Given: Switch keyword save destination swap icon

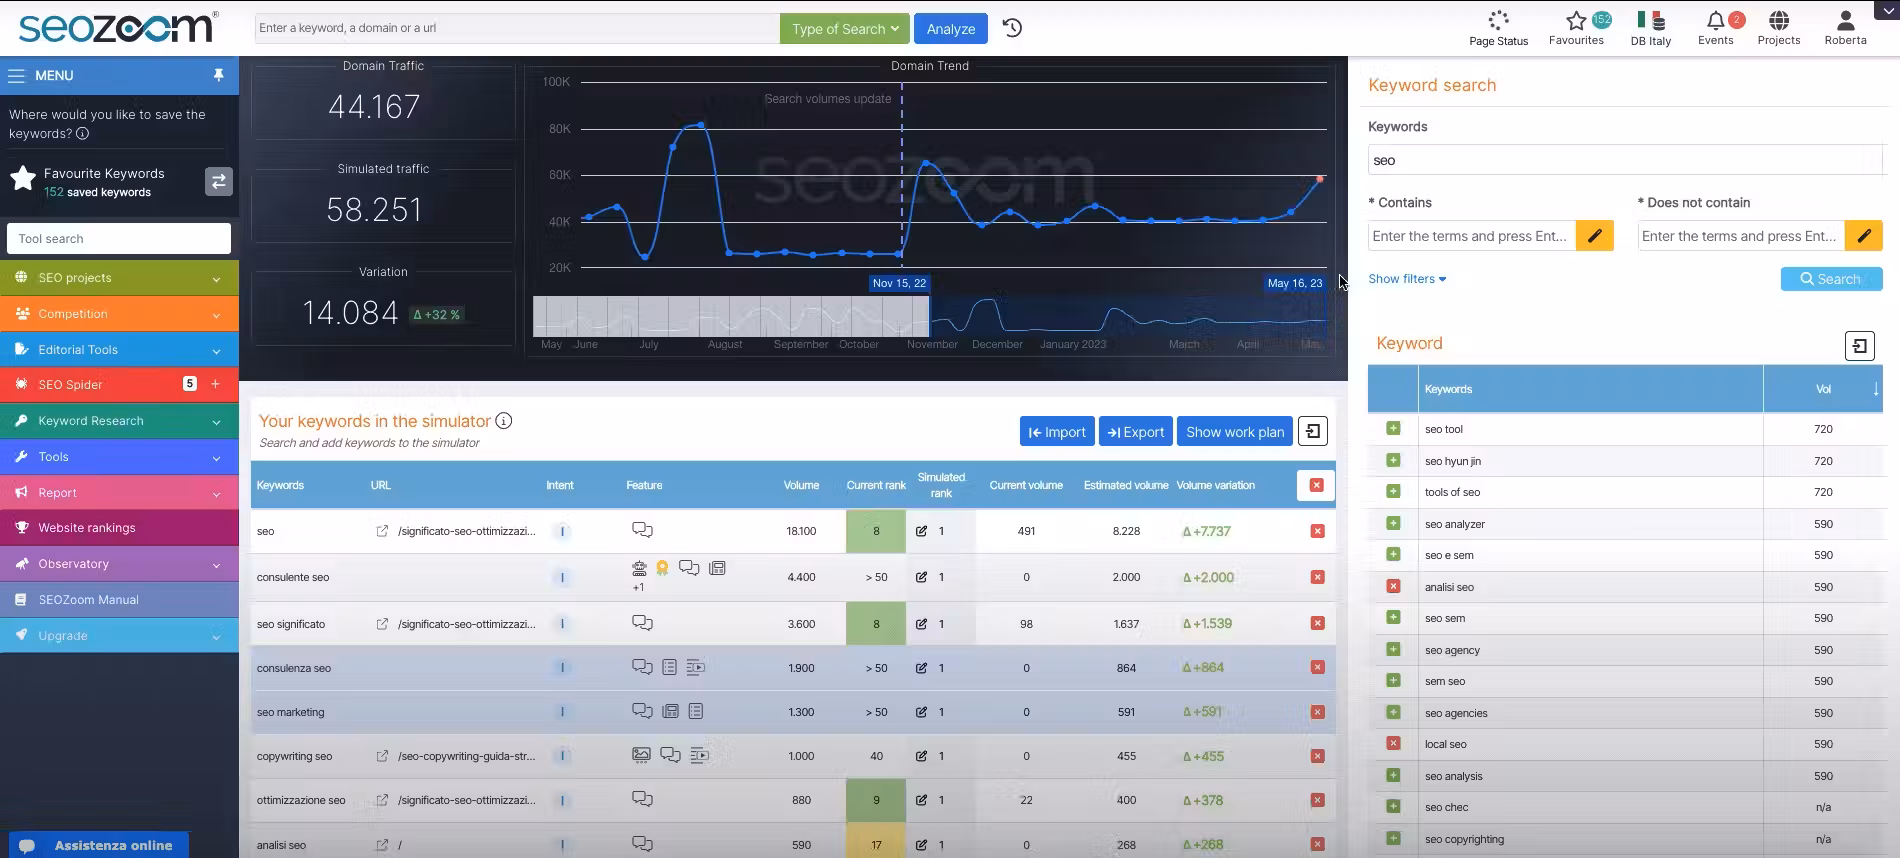Looking at the screenshot, I should pyautogui.click(x=219, y=181).
